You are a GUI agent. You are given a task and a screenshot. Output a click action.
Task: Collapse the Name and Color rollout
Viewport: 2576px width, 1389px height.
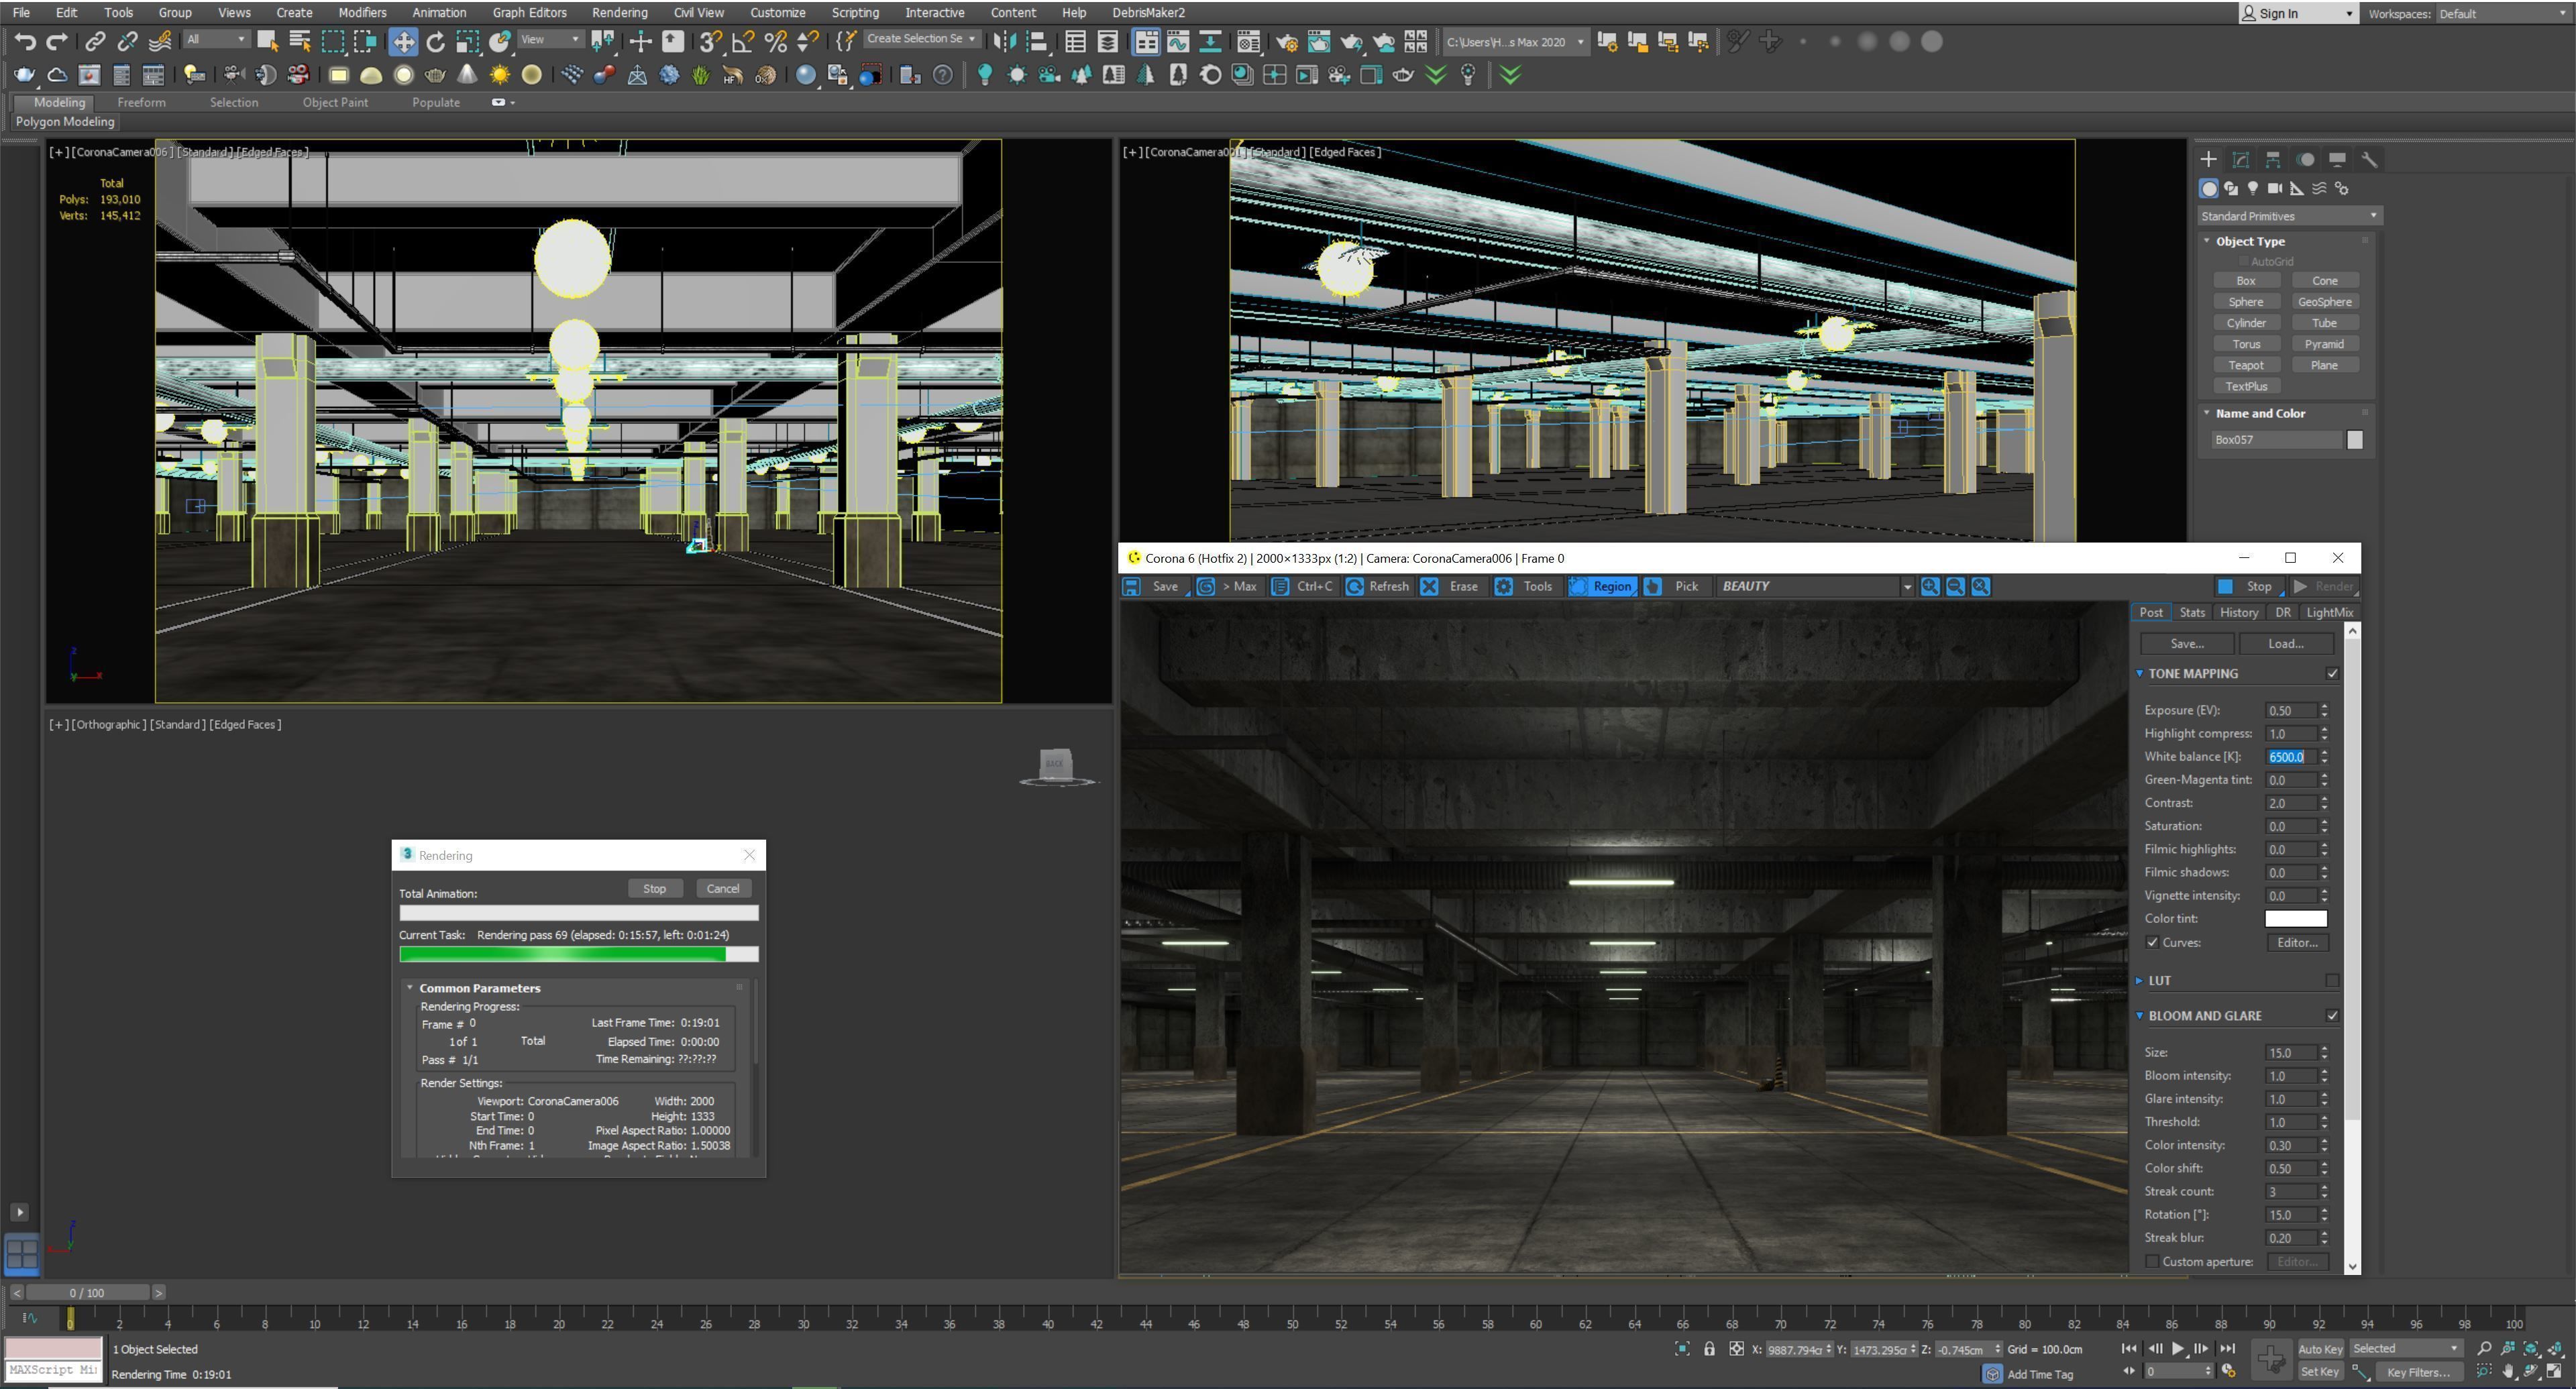2207,413
